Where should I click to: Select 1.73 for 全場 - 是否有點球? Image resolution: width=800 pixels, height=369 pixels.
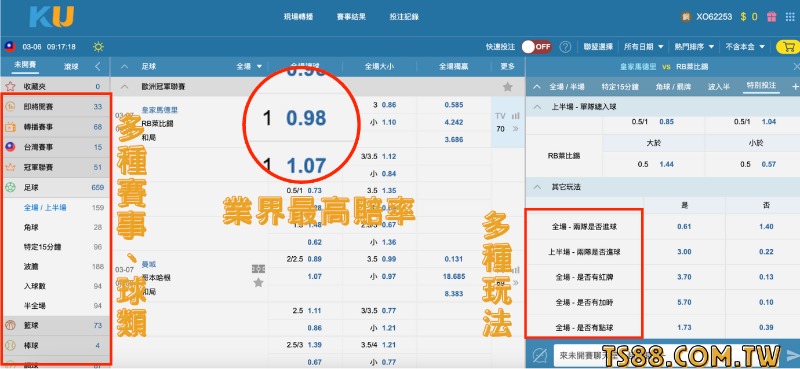pyautogui.click(x=684, y=327)
